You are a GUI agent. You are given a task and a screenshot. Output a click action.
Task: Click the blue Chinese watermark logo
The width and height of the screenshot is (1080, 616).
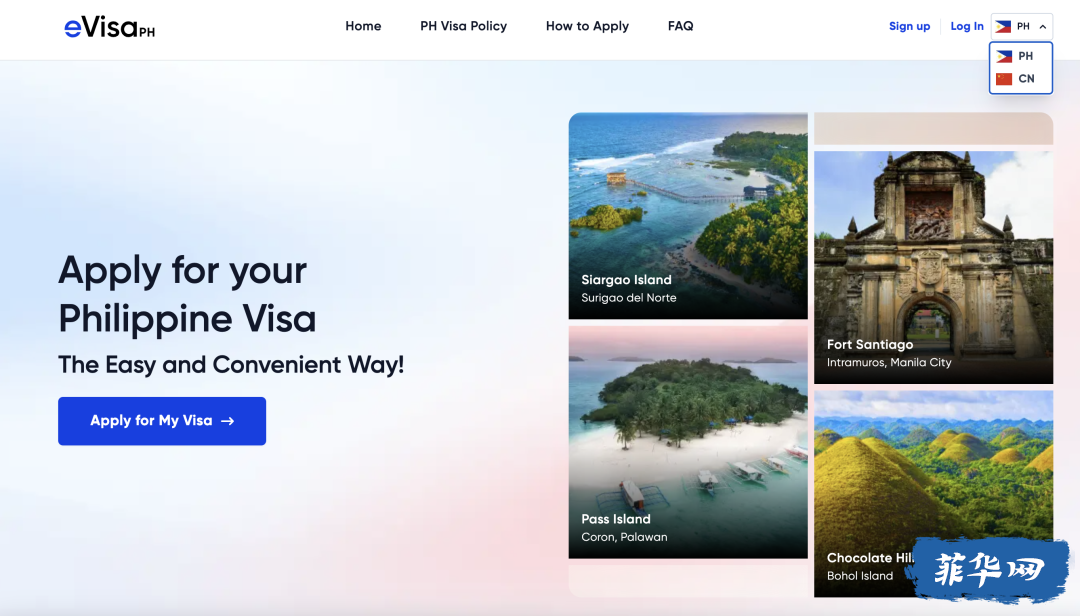click(x=989, y=570)
